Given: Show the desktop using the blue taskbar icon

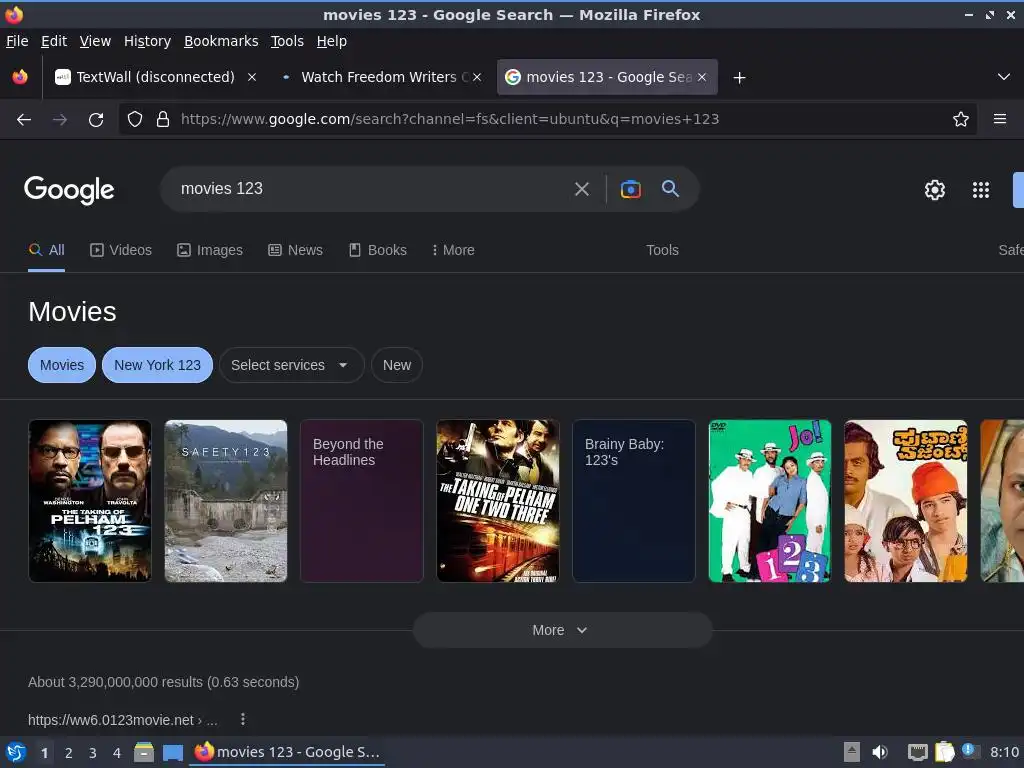Looking at the screenshot, I should [173, 752].
